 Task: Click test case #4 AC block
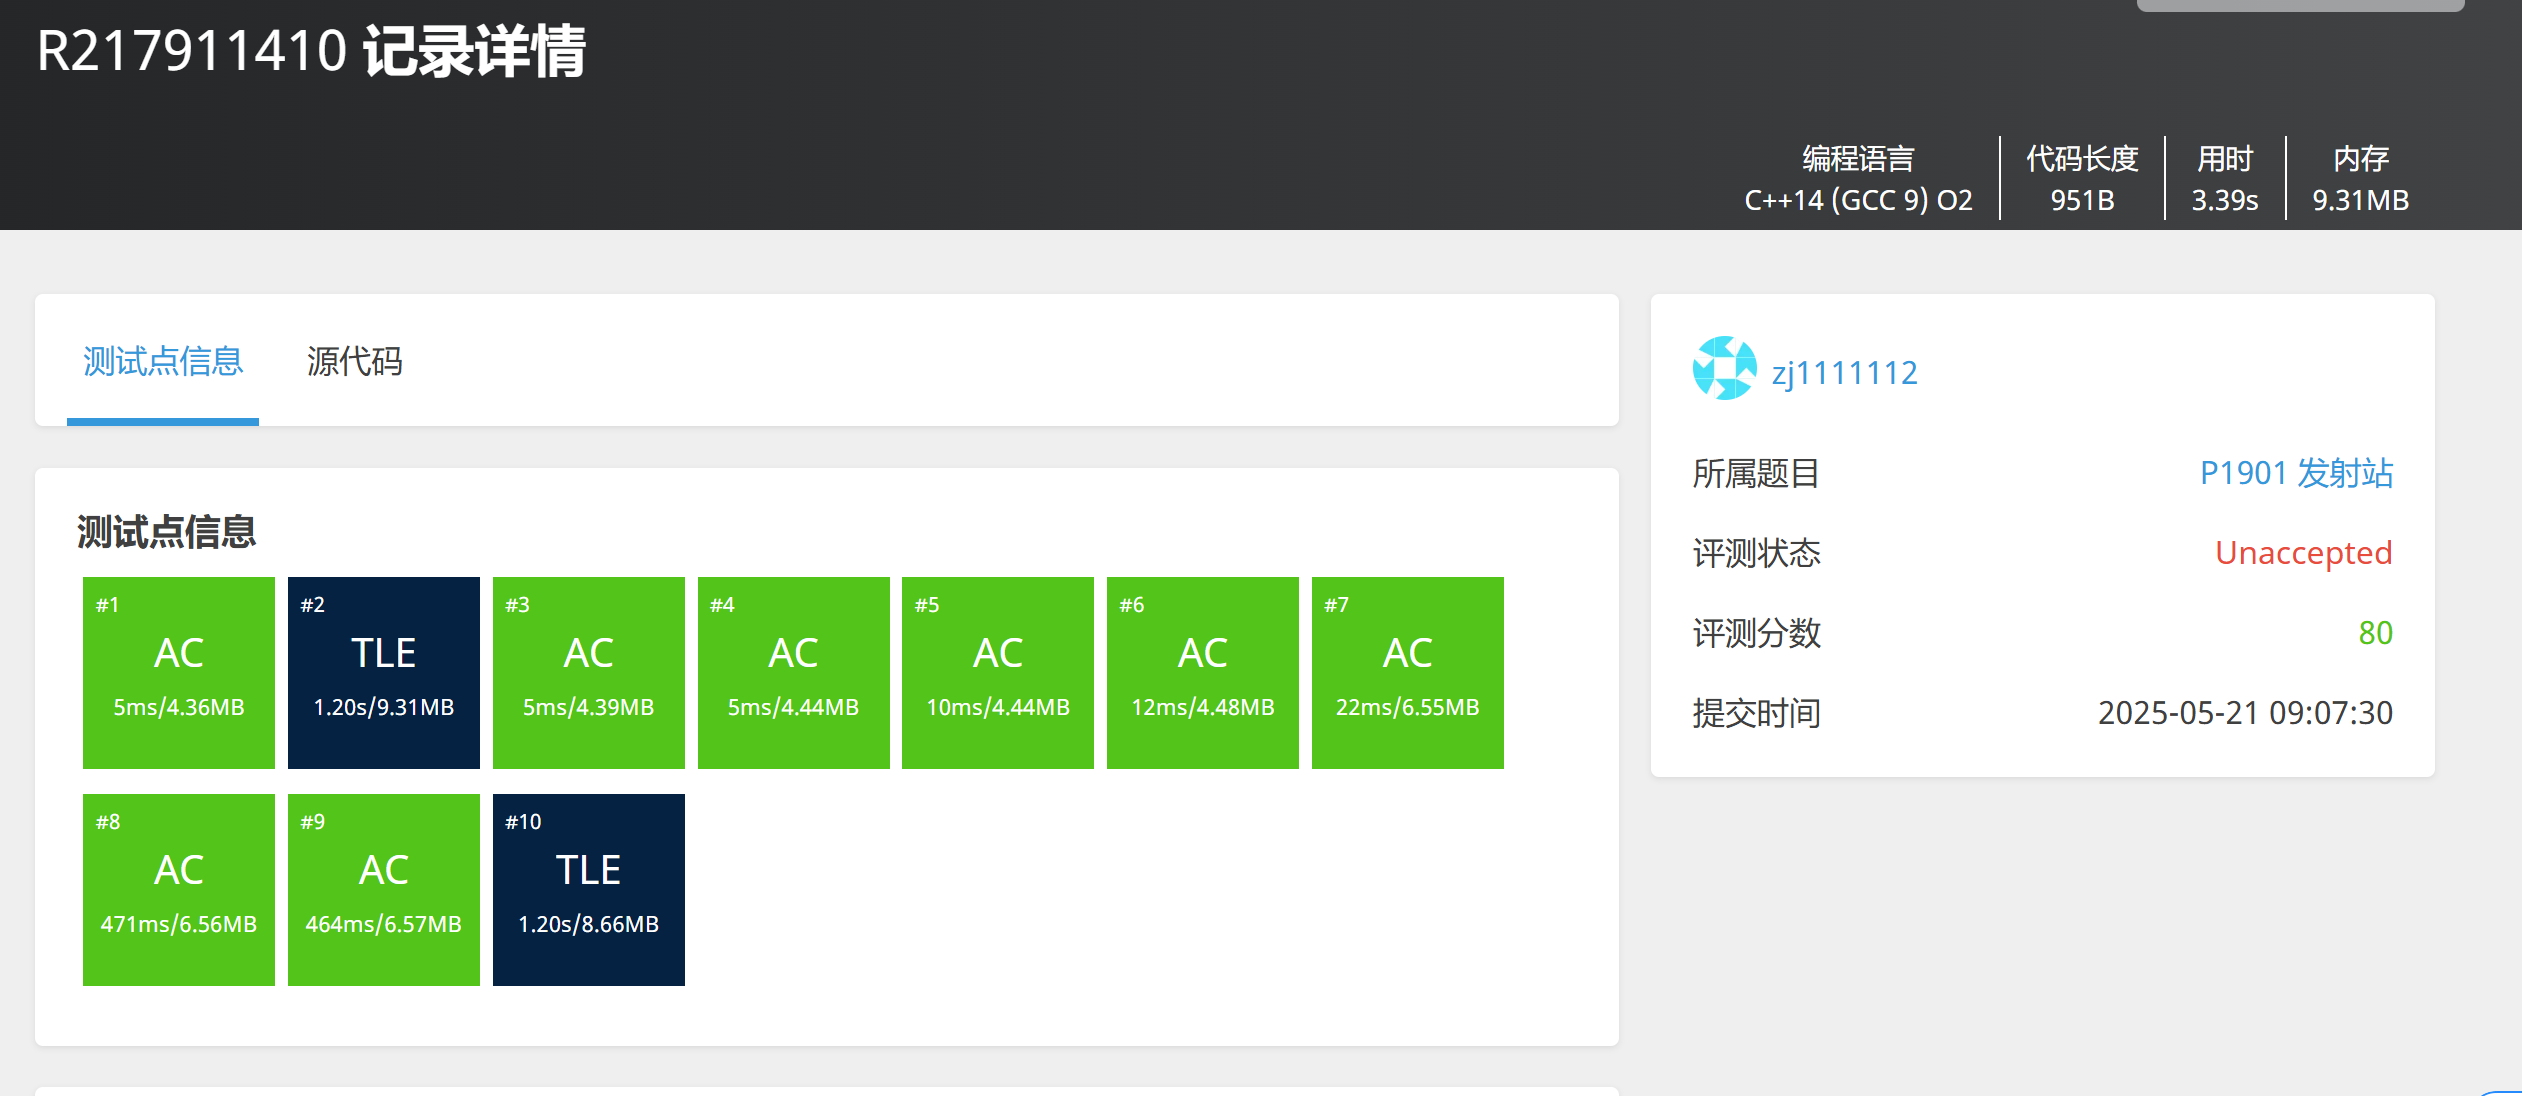(x=794, y=672)
